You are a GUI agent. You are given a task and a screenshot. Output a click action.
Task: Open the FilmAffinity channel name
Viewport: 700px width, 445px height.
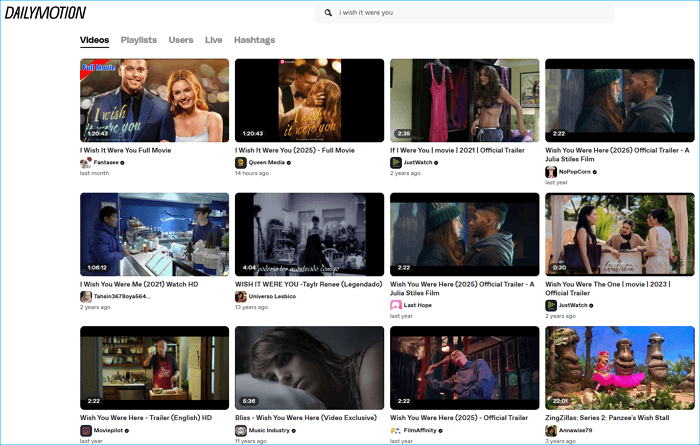click(x=420, y=431)
